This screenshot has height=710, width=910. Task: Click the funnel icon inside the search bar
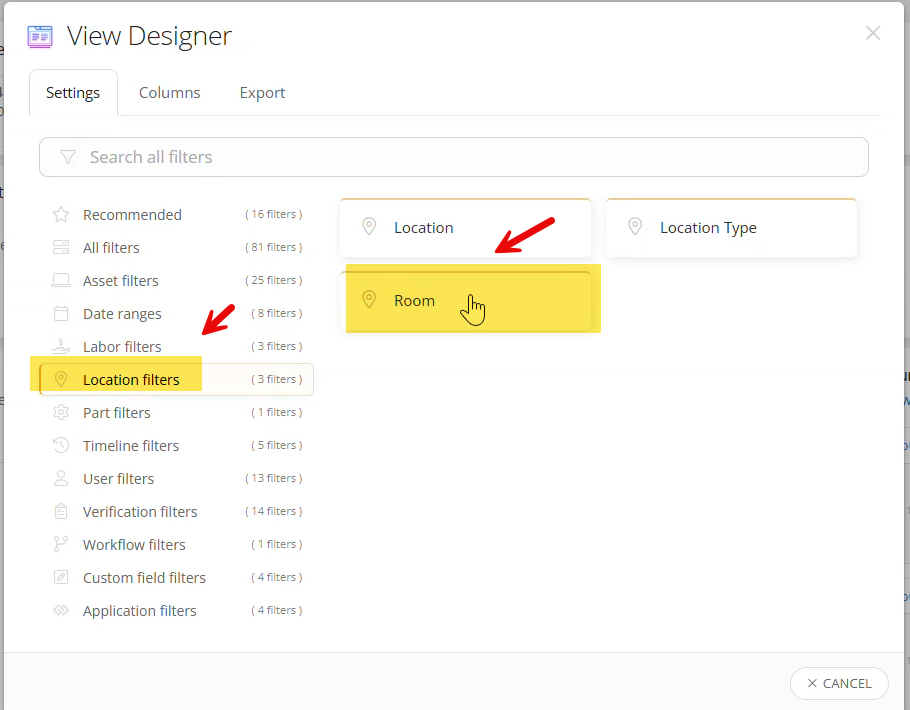pyautogui.click(x=67, y=157)
